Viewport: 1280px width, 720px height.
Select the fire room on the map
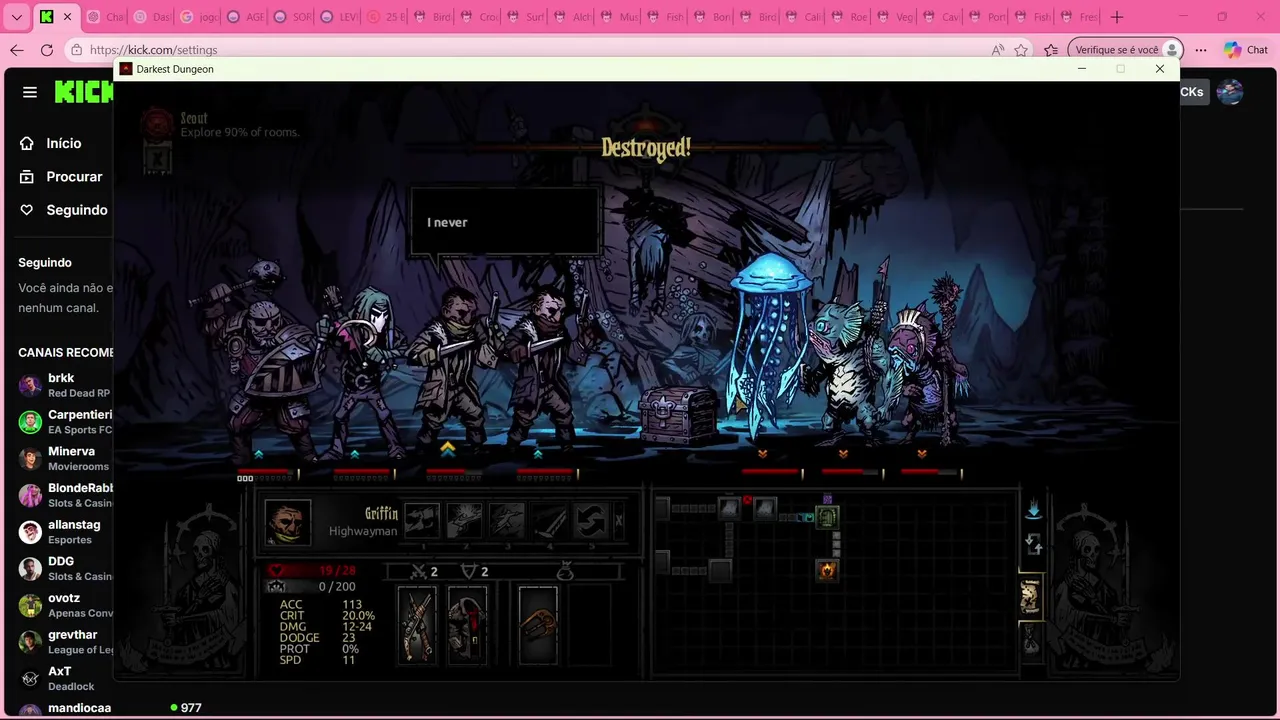pos(827,570)
